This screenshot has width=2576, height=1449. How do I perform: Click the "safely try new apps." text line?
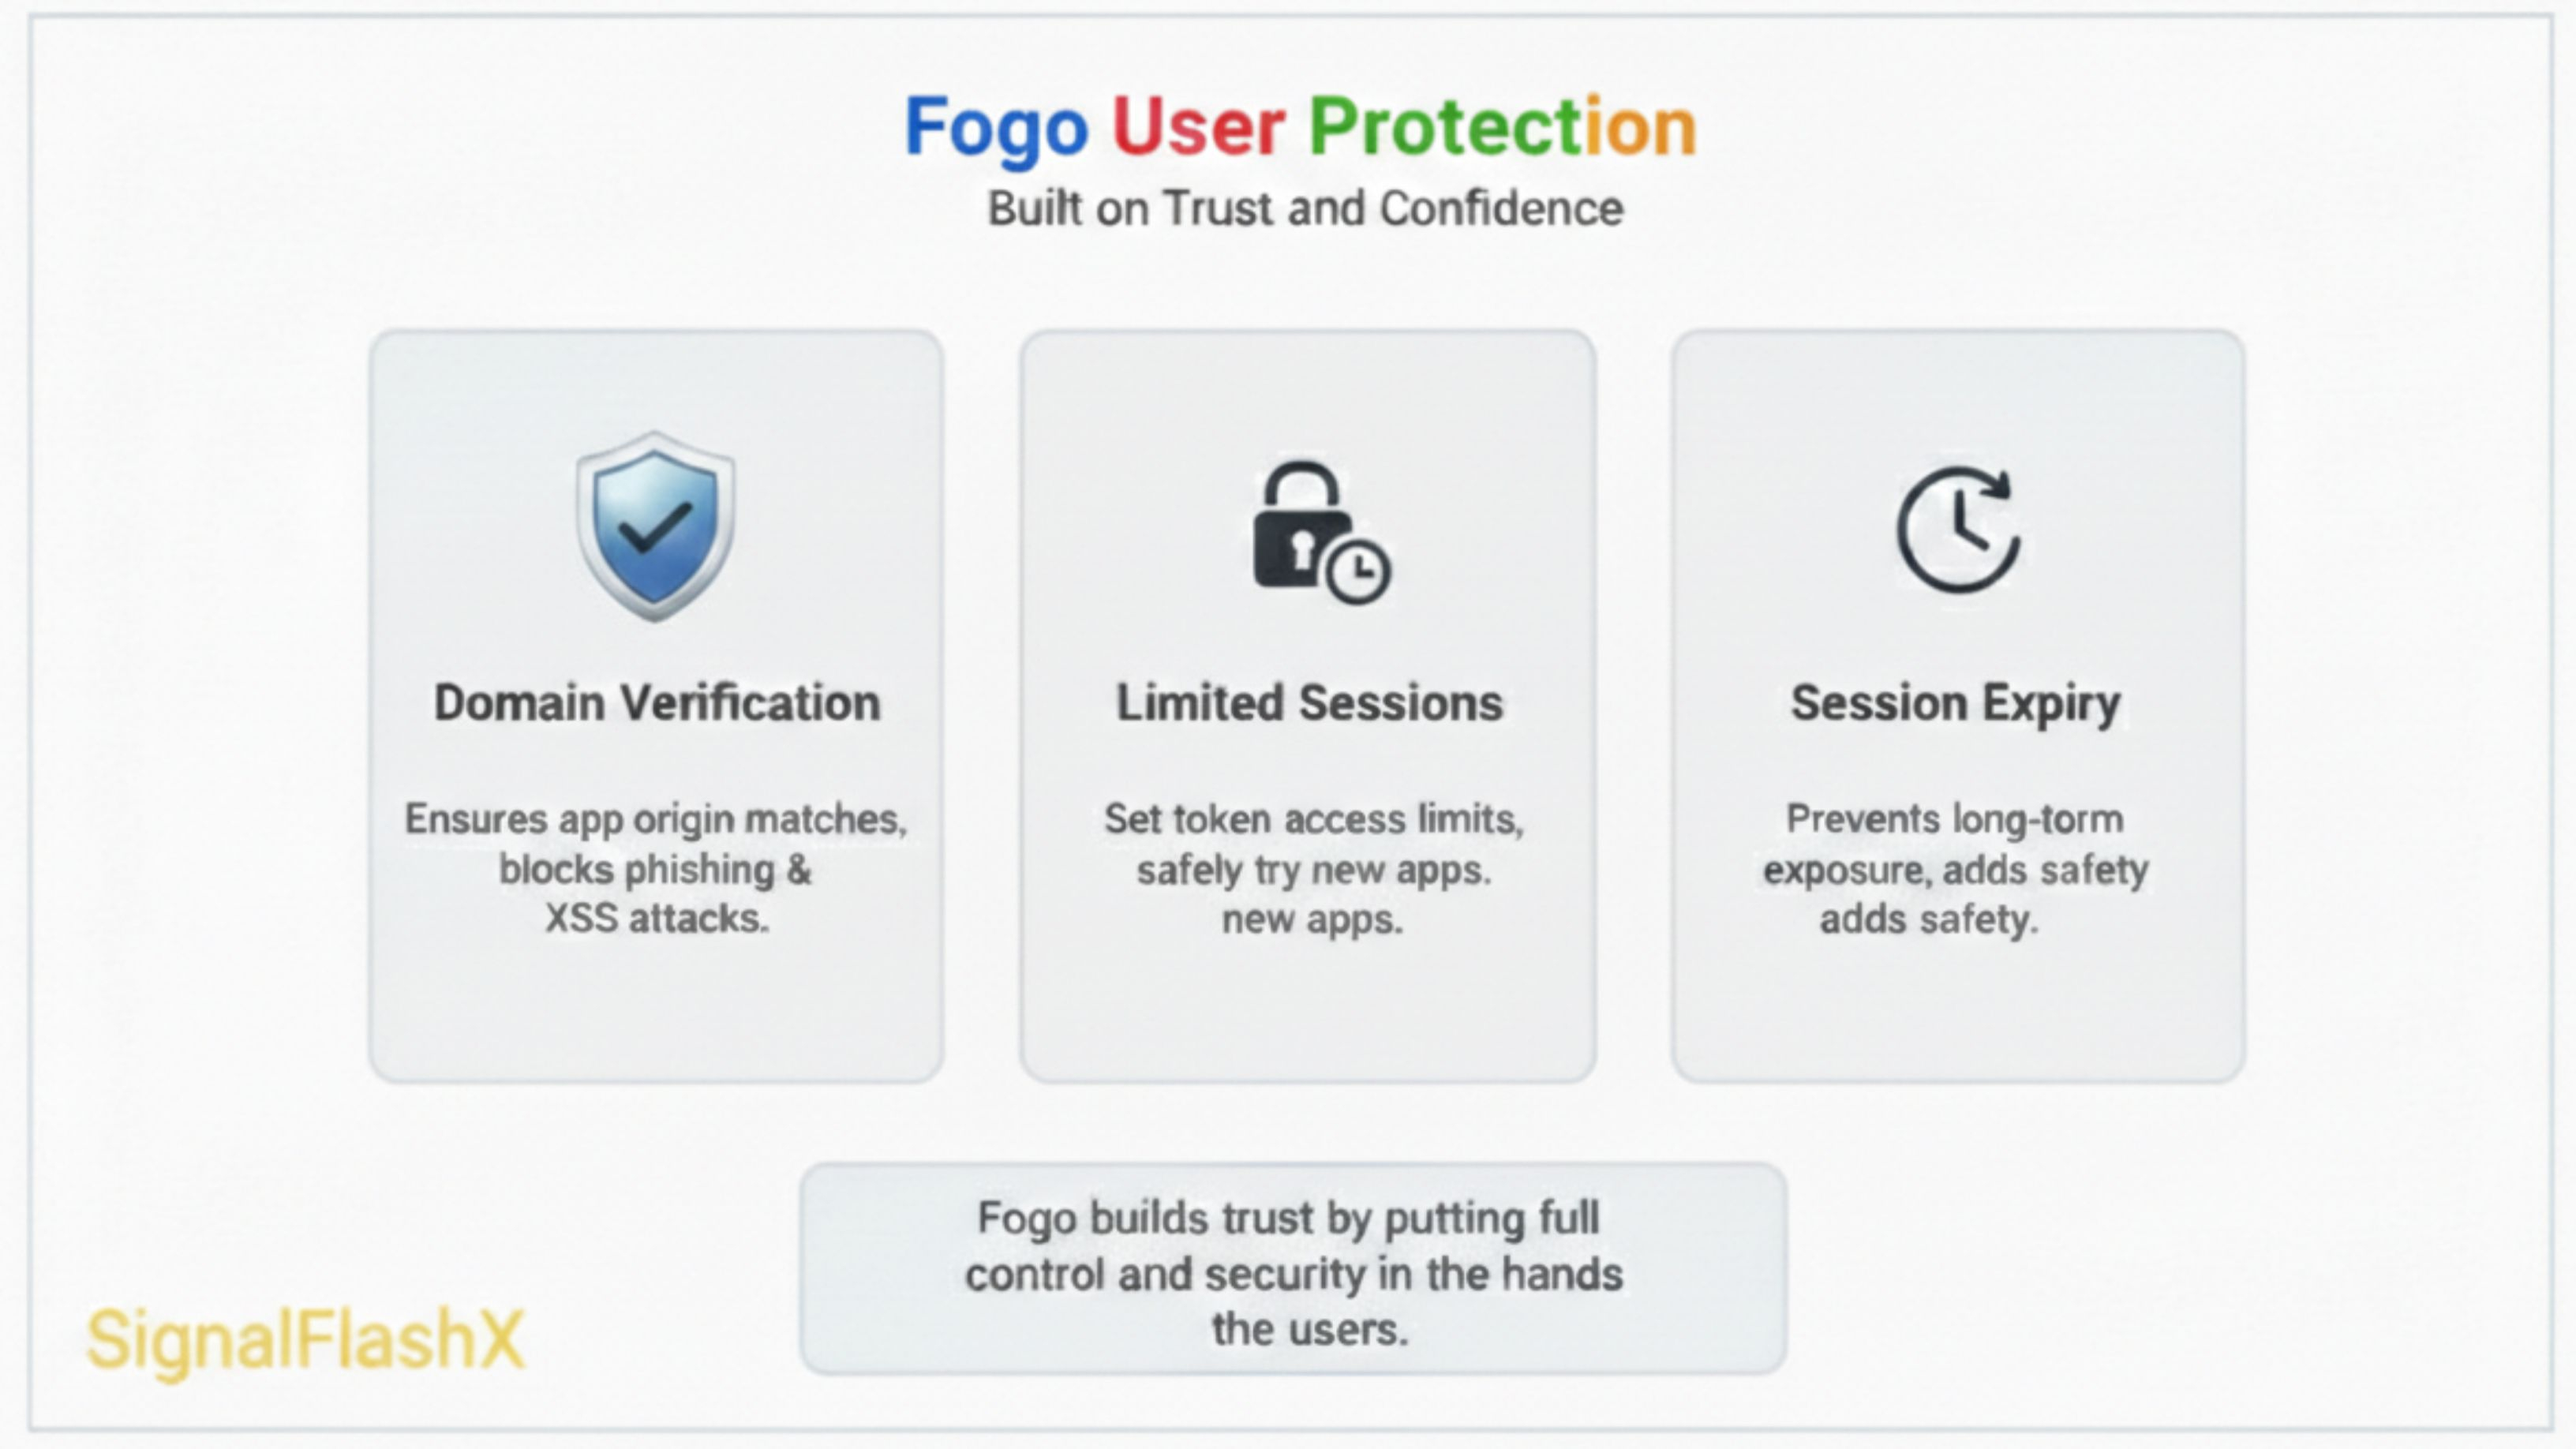click(1313, 870)
